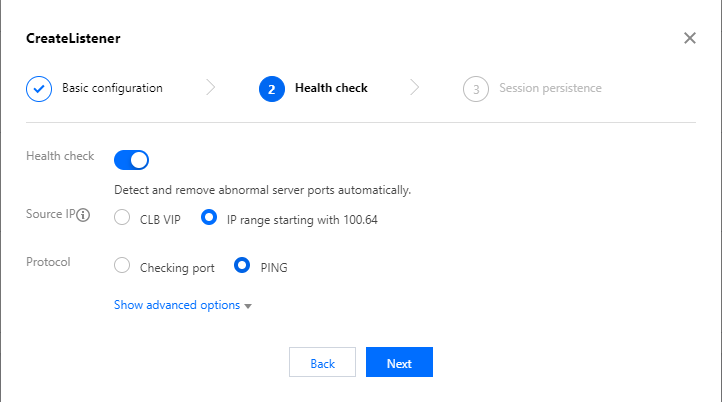Click the advanced options dropdown arrow
The image size is (722, 402).
(247, 306)
